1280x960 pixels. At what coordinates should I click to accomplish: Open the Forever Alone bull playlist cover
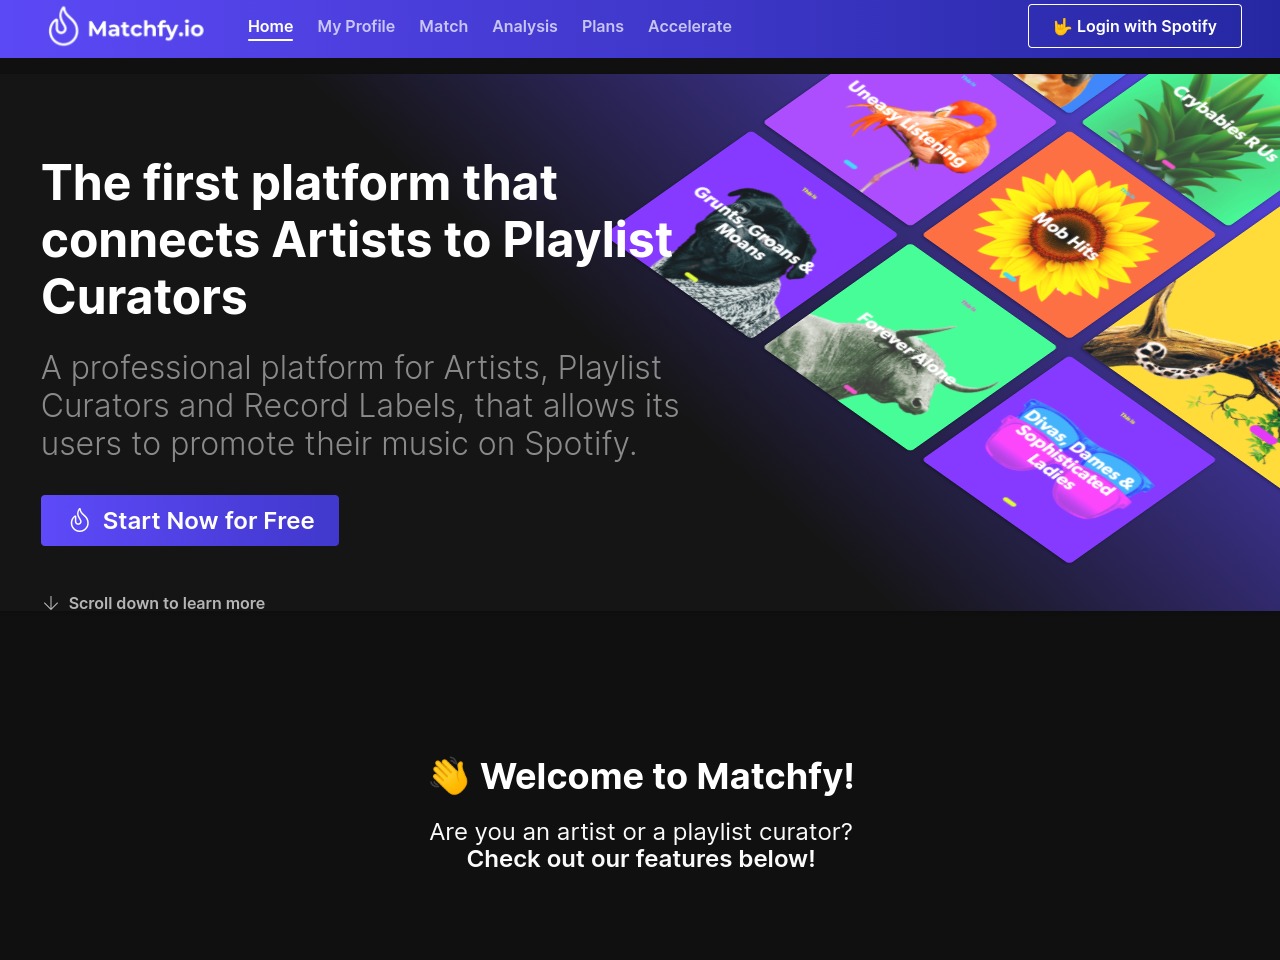pyautogui.click(x=910, y=347)
